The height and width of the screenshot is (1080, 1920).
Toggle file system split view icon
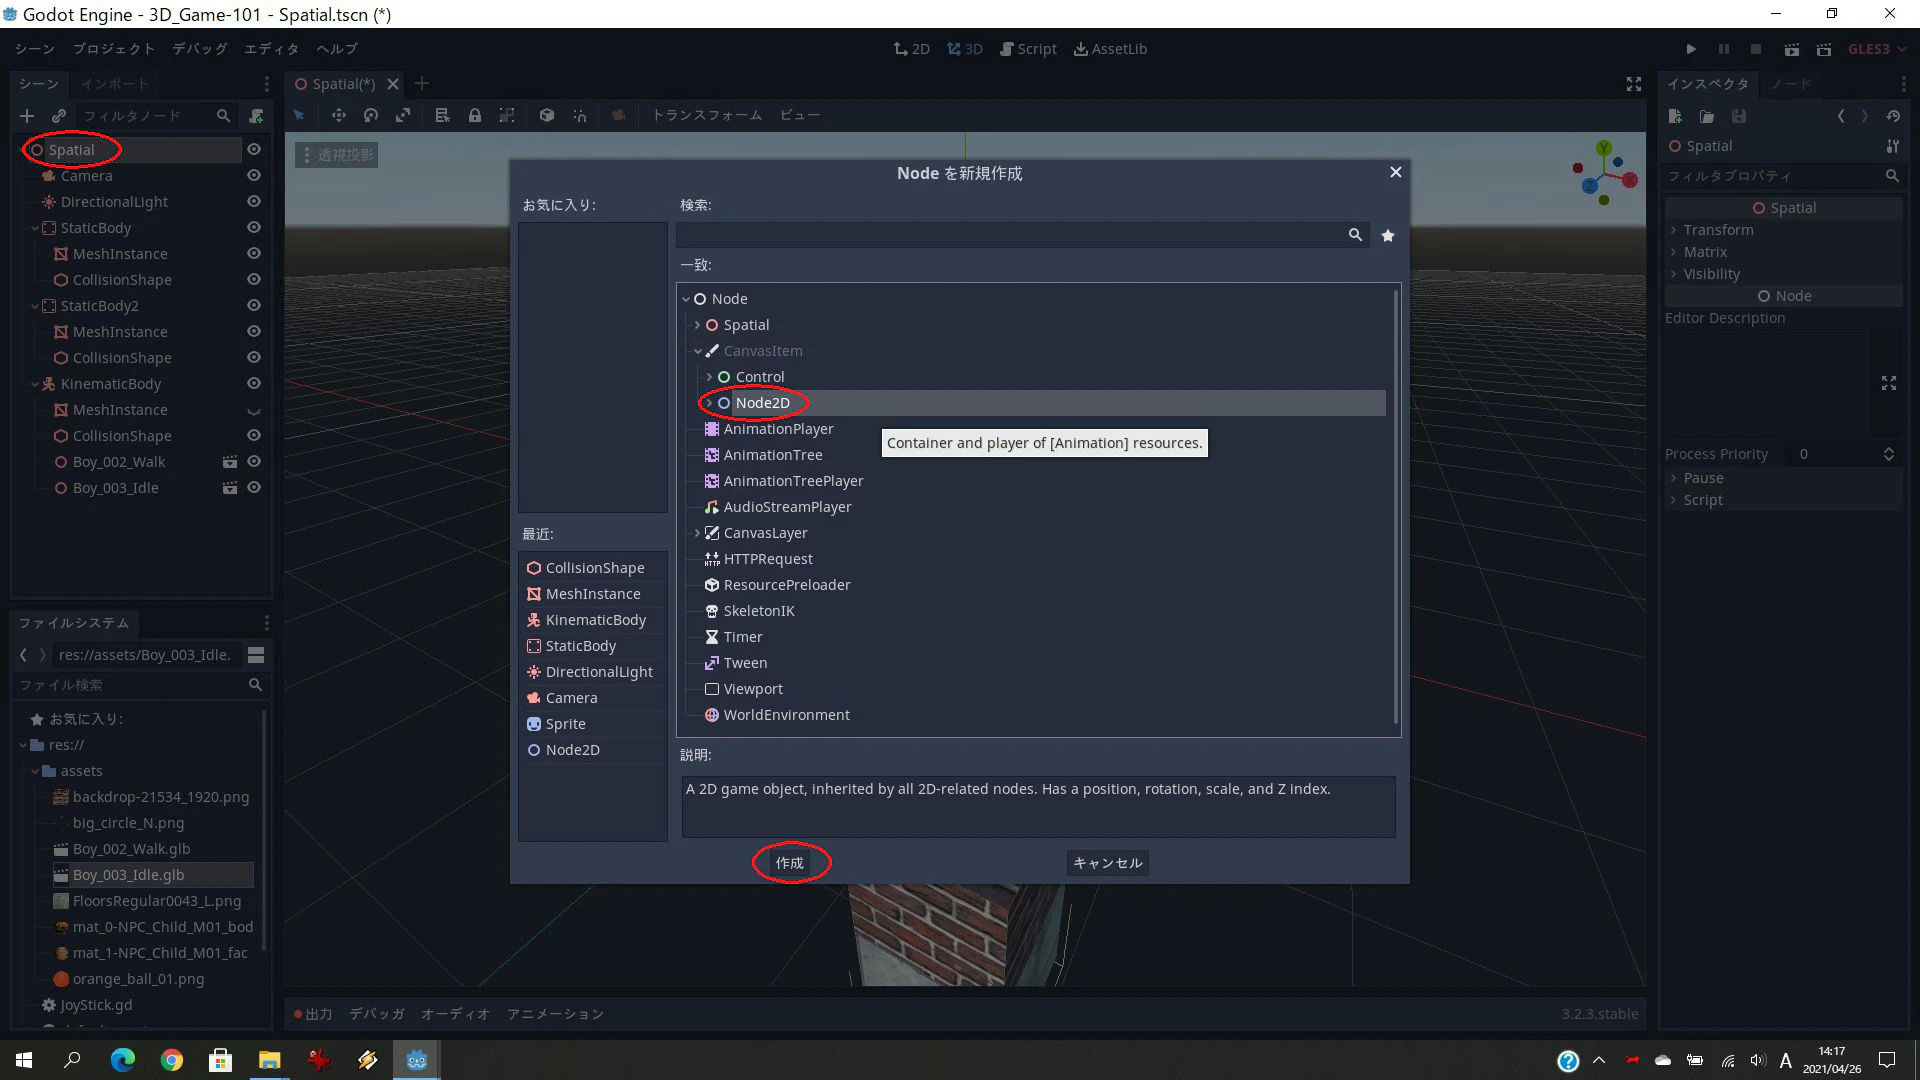(x=256, y=655)
